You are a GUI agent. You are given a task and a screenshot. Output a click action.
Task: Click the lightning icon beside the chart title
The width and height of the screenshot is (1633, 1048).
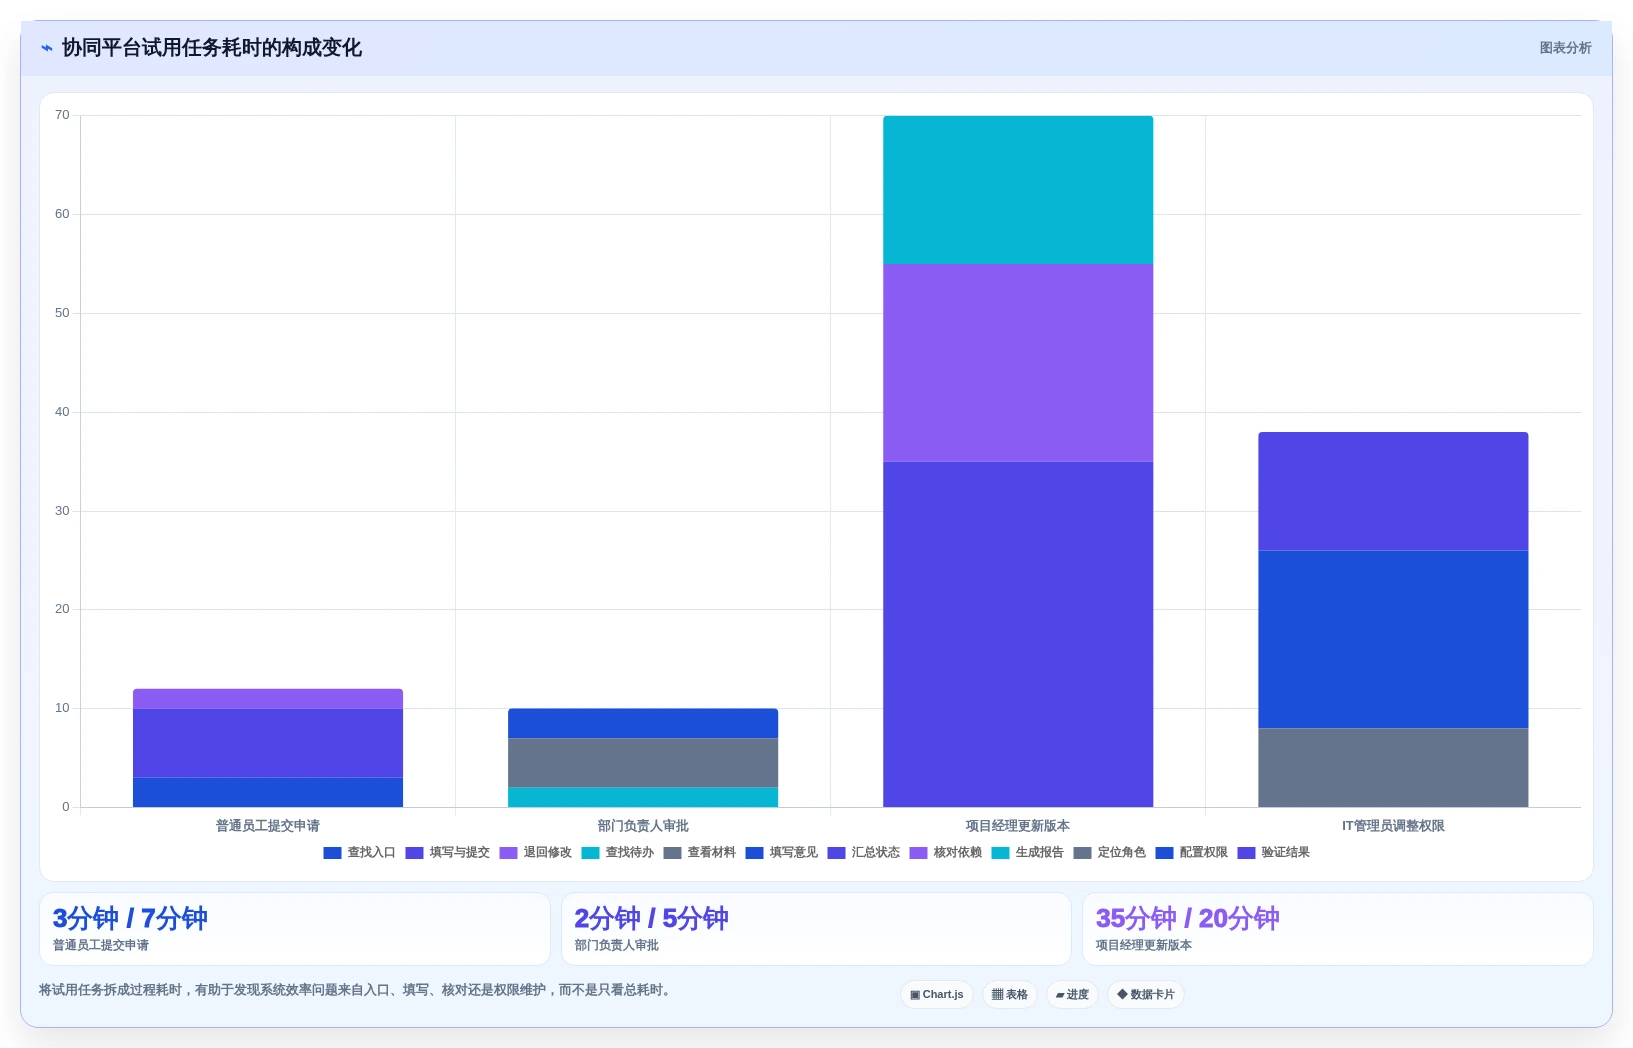click(46, 48)
